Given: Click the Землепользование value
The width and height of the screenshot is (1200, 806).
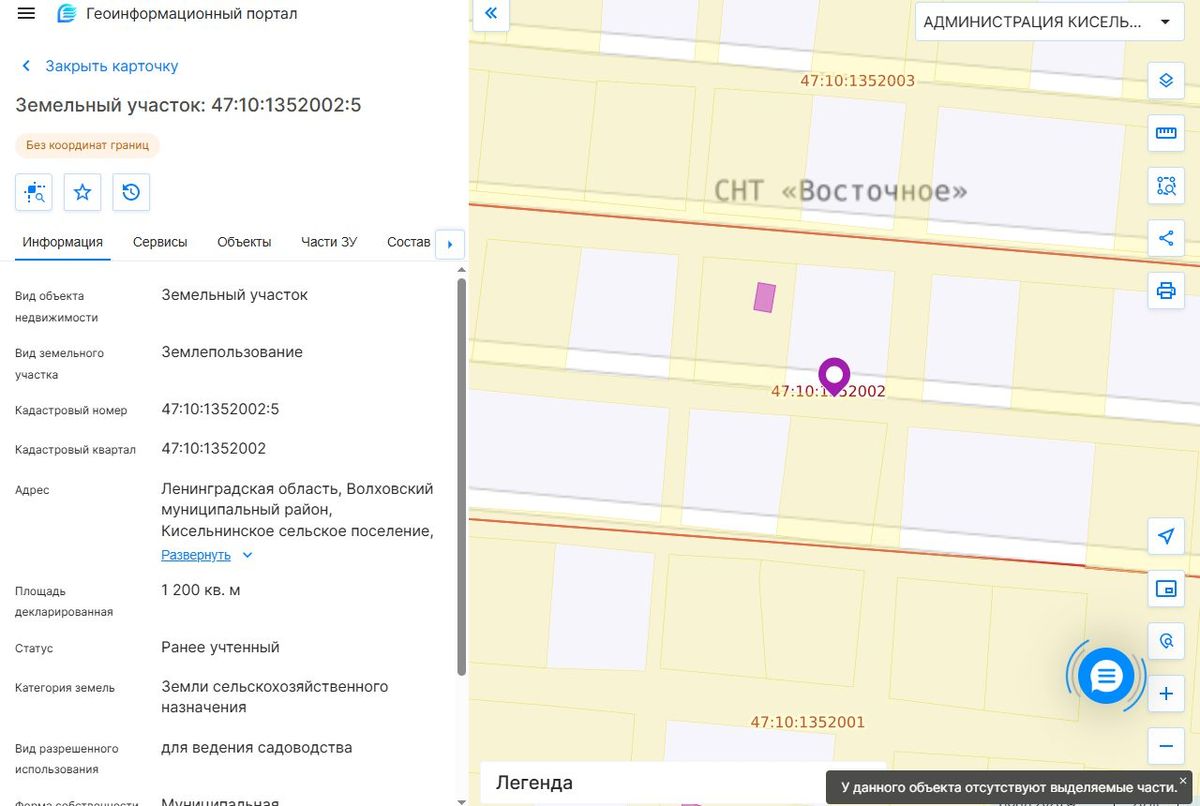Looking at the screenshot, I should [232, 352].
